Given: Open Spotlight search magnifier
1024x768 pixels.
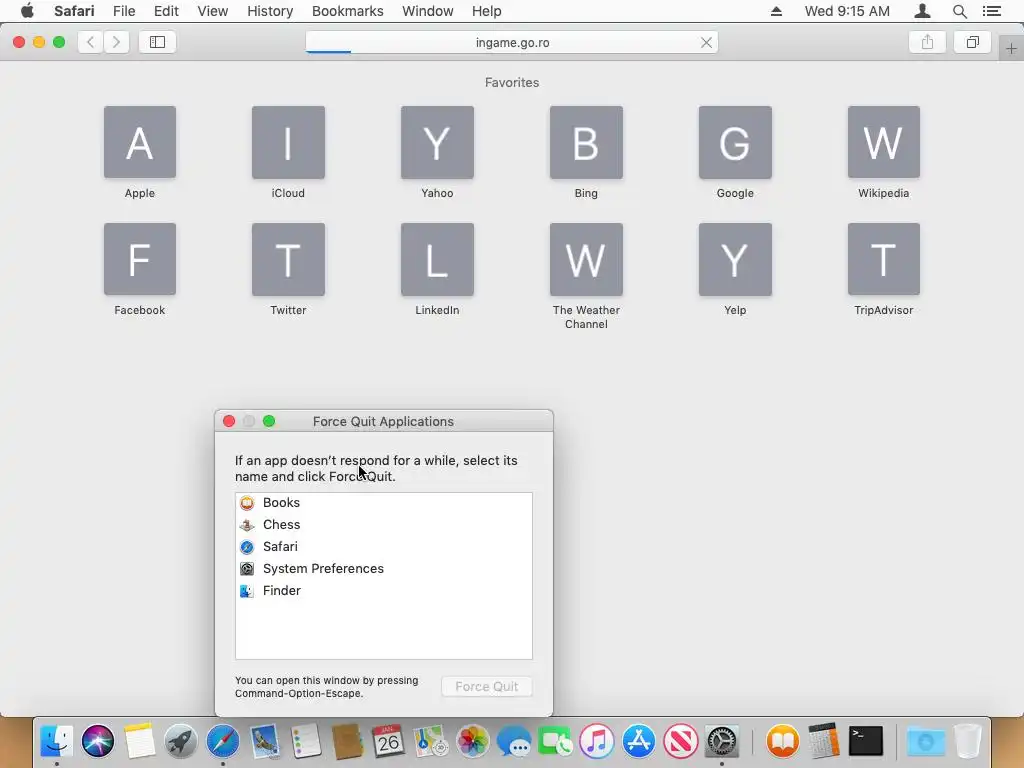Looking at the screenshot, I should click(x=959, y=11).
